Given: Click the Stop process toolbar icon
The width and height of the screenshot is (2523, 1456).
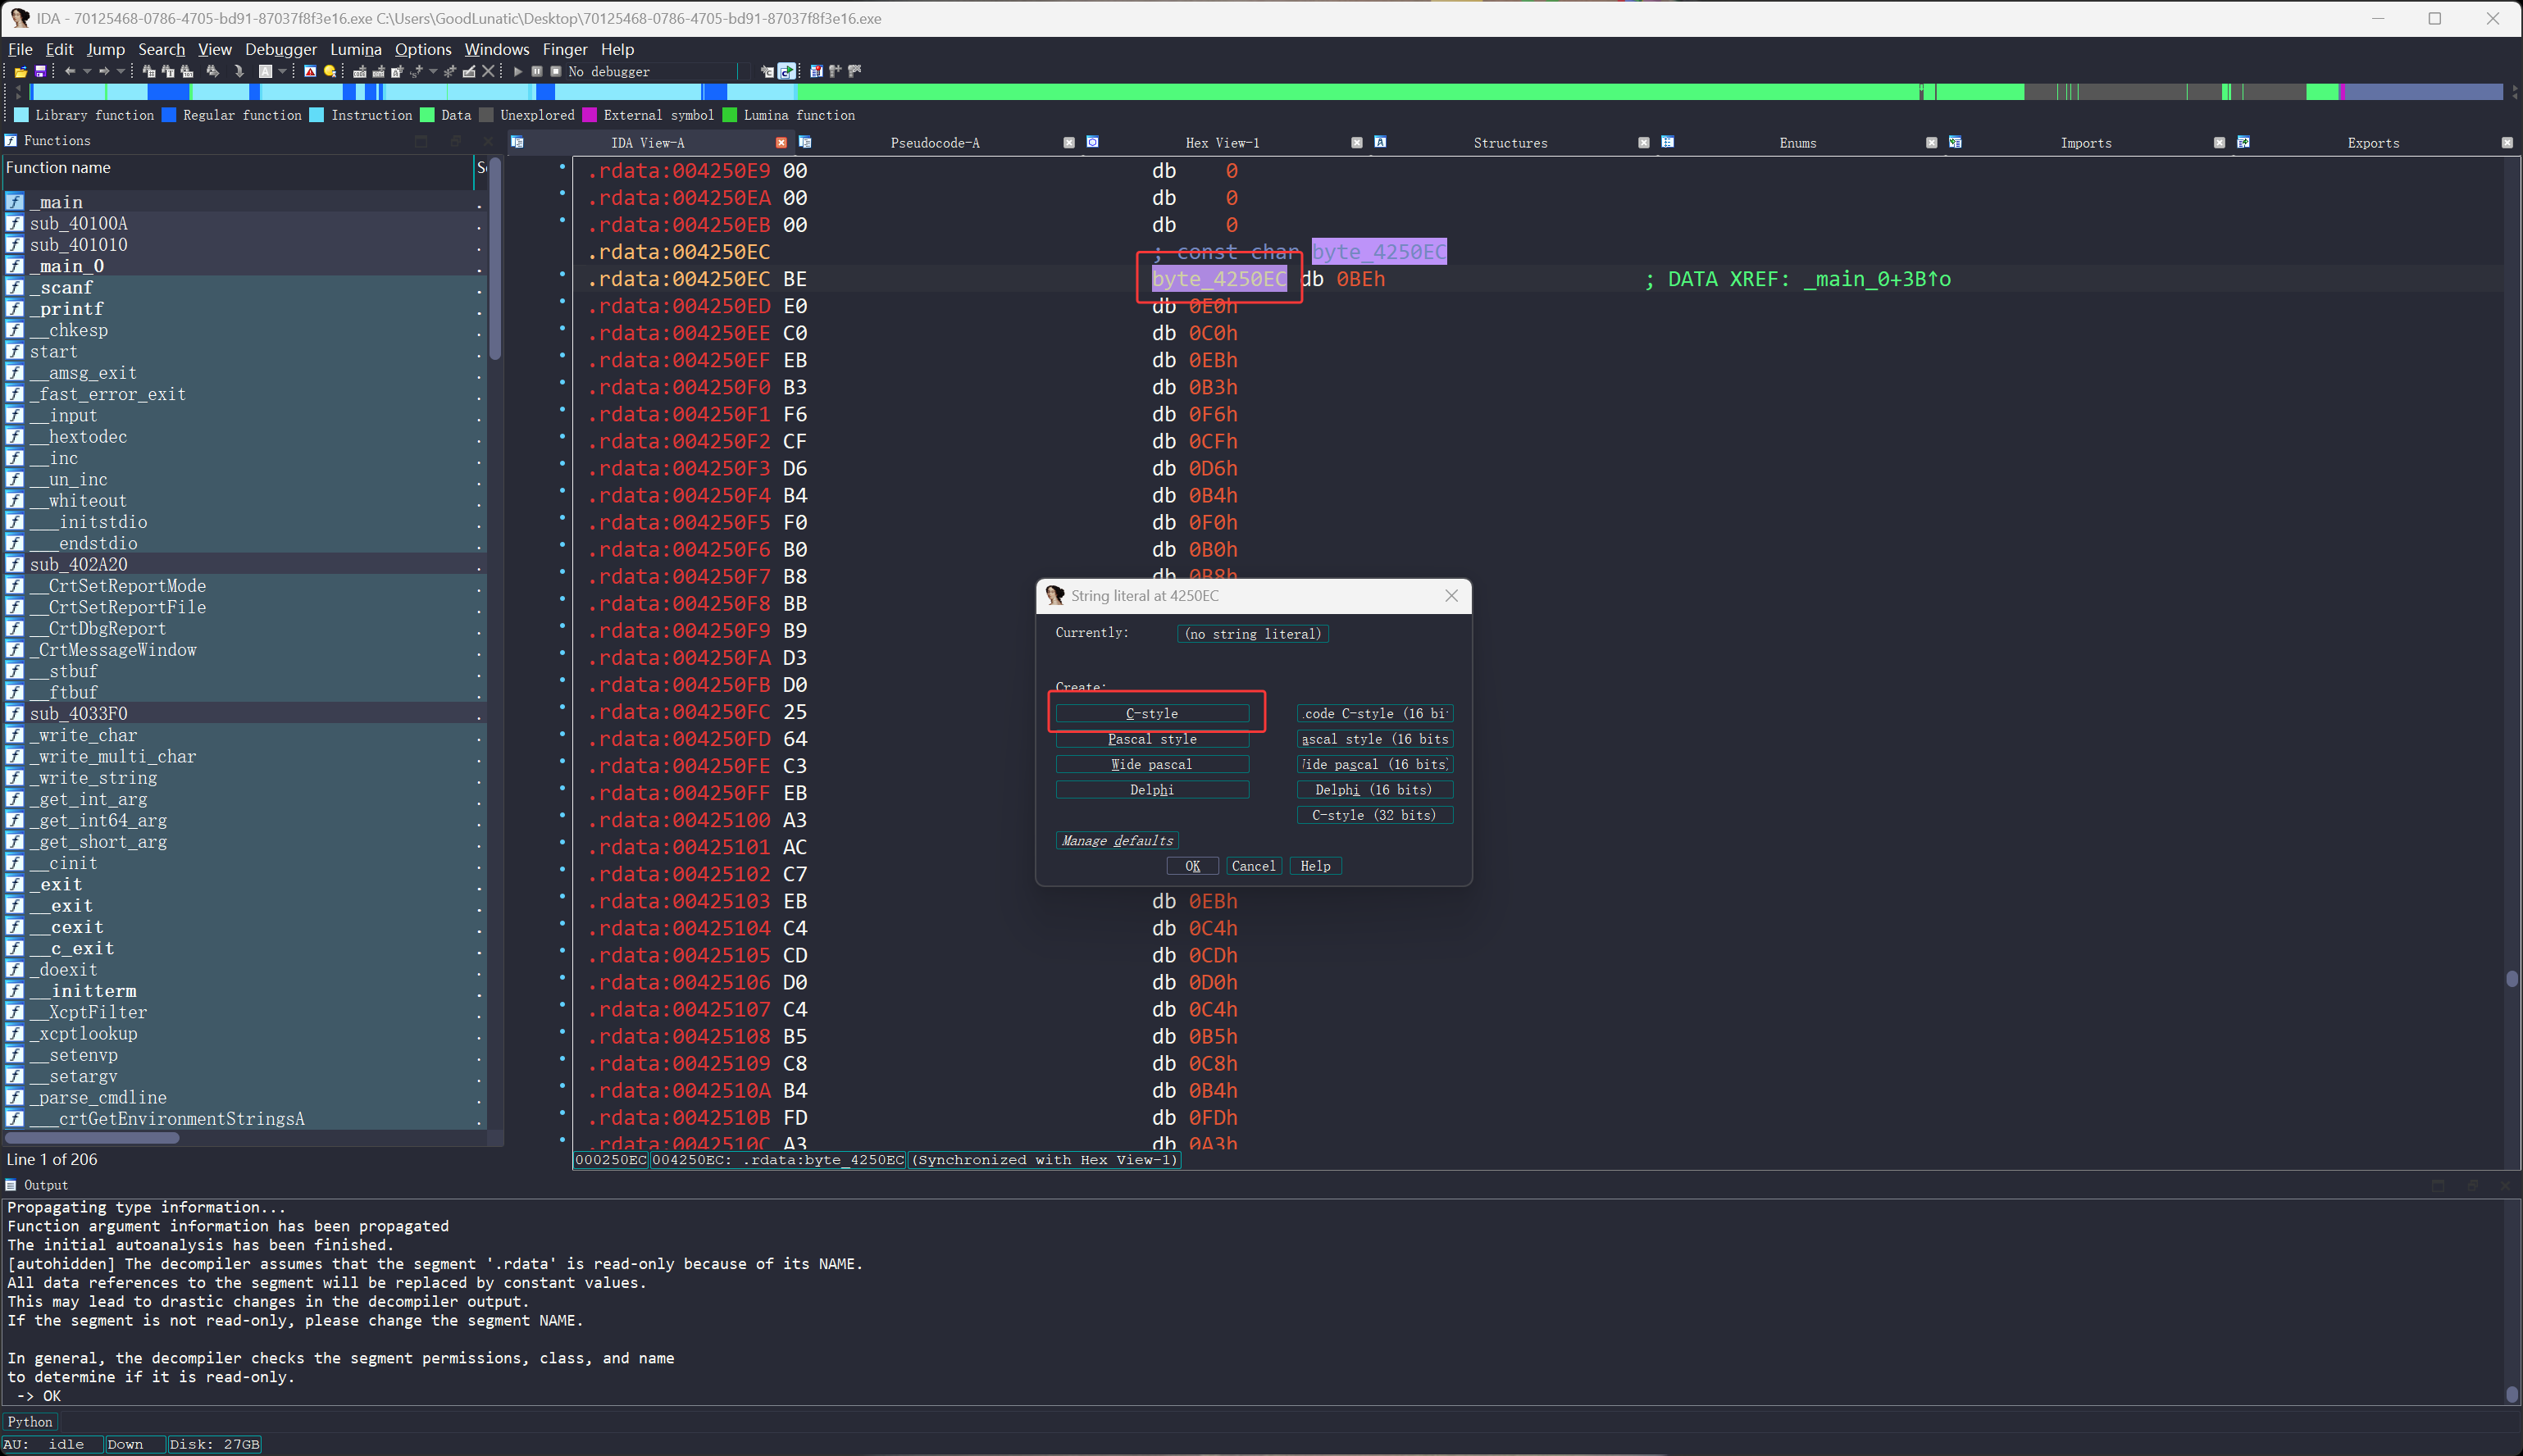Looking at the screenshot, I should 556,72.
